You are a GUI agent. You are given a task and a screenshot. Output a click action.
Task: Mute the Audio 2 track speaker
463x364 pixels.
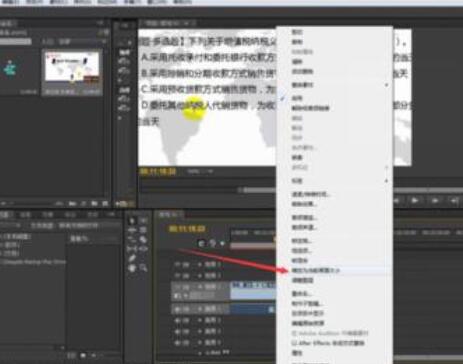178,320
